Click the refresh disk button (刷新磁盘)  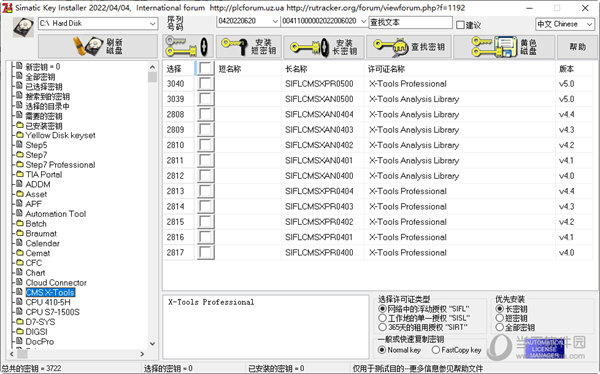click(98, 46)
